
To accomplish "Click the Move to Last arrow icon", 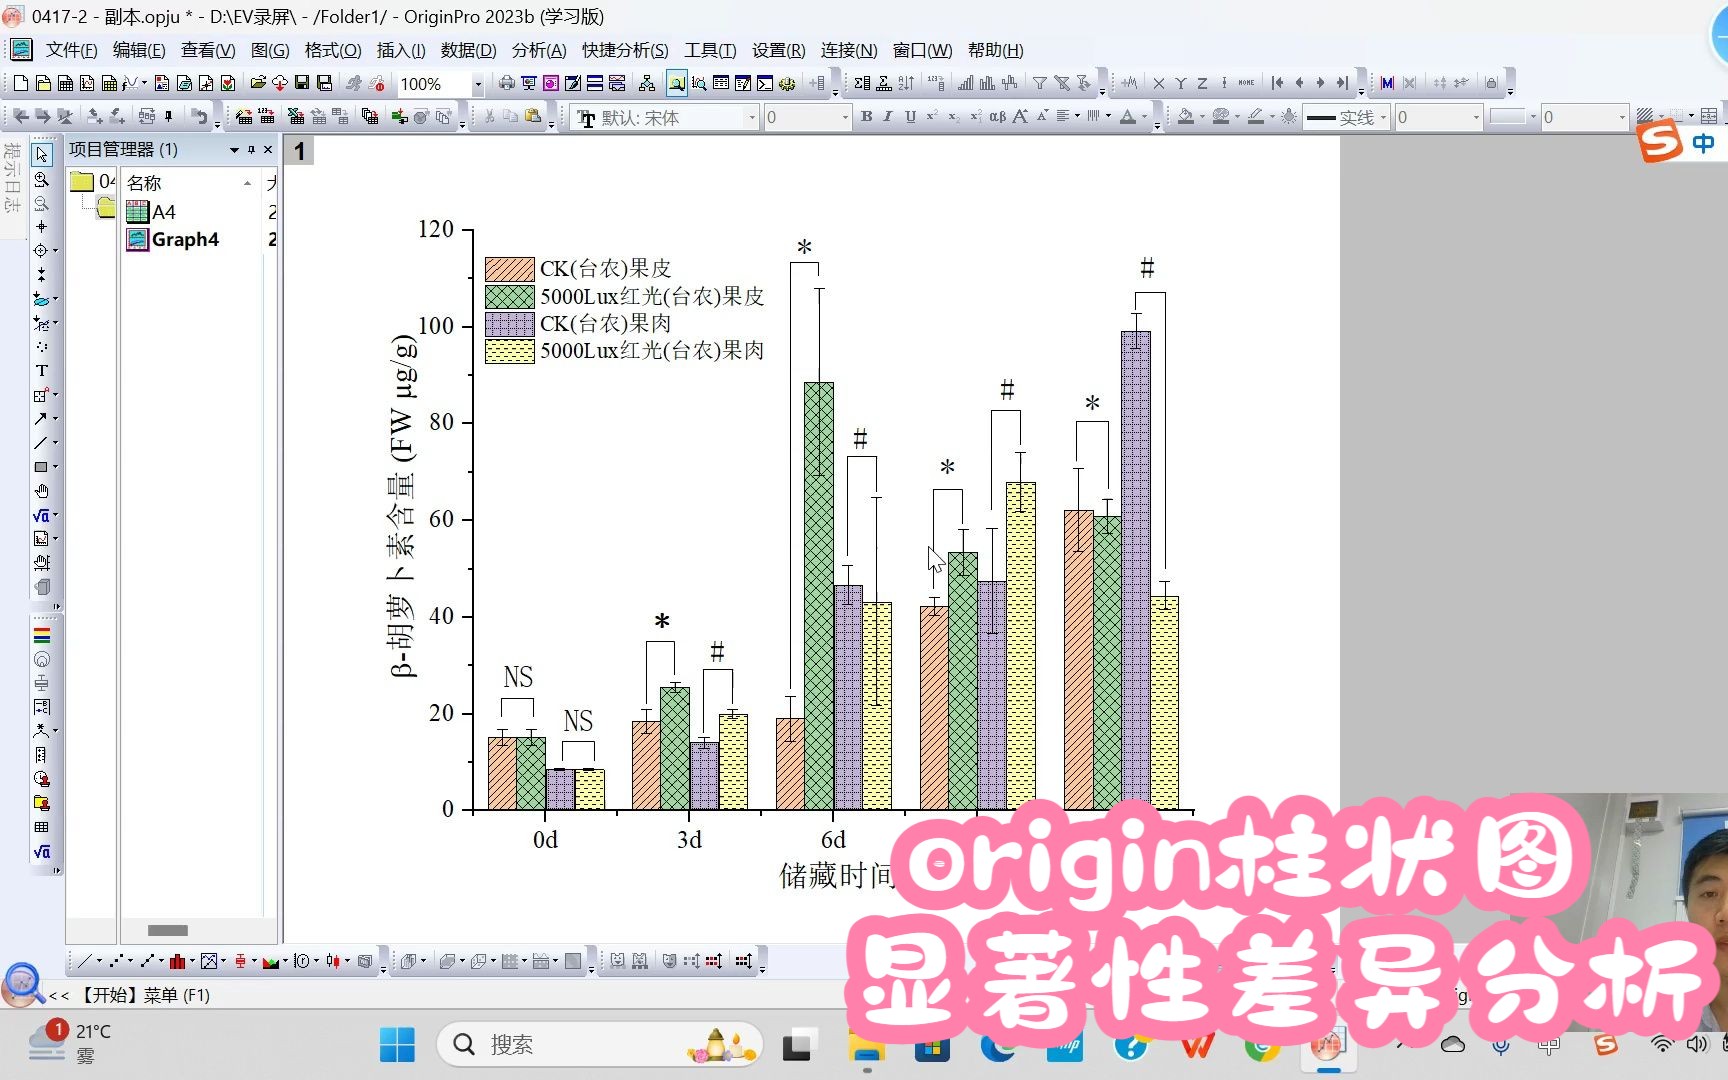I will (1342, 84).
